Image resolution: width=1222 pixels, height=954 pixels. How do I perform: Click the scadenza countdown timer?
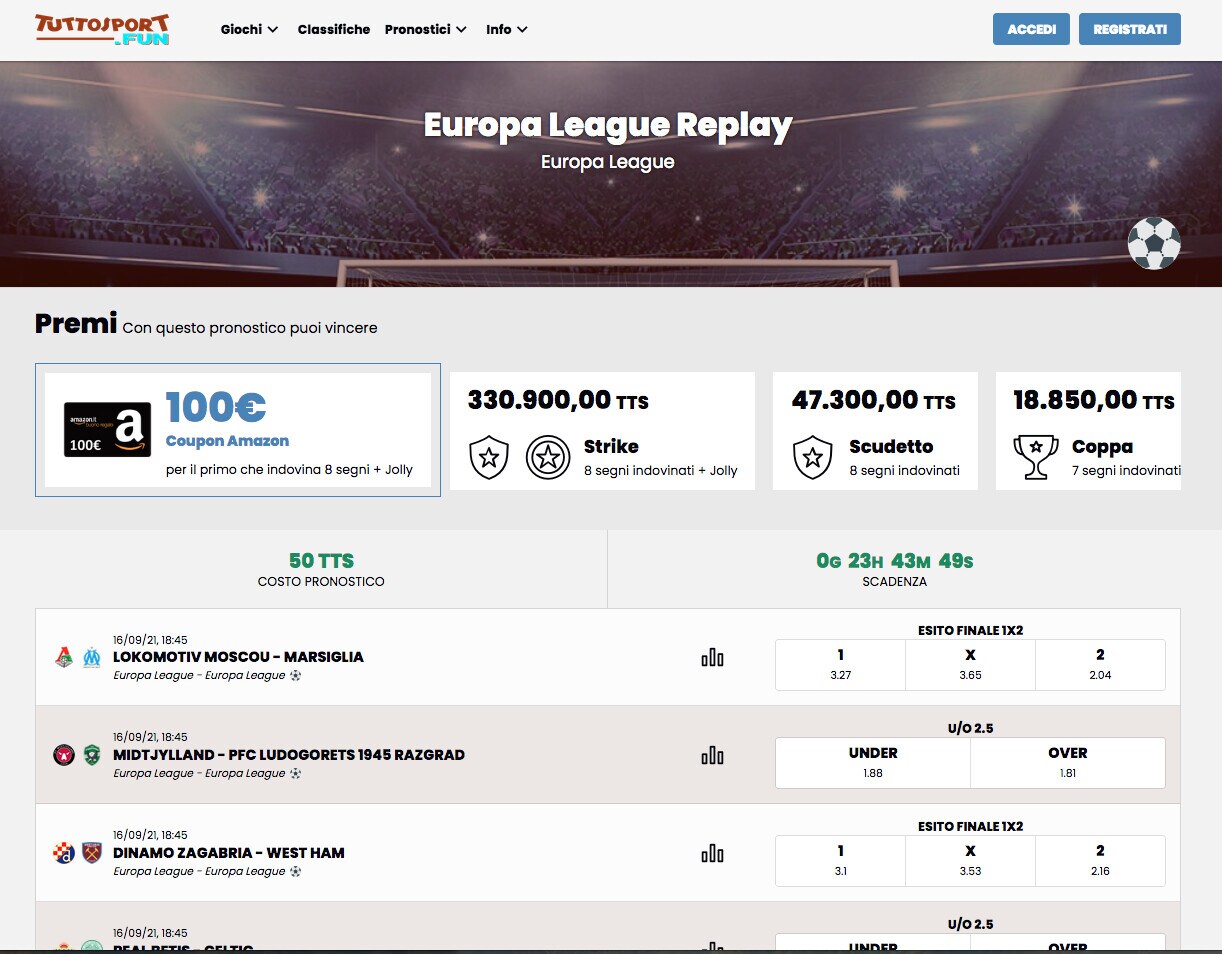coord(895,561)
